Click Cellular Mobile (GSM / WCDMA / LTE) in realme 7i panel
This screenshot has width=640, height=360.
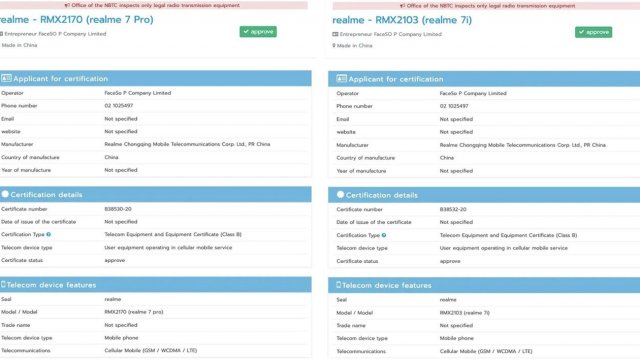486,351
